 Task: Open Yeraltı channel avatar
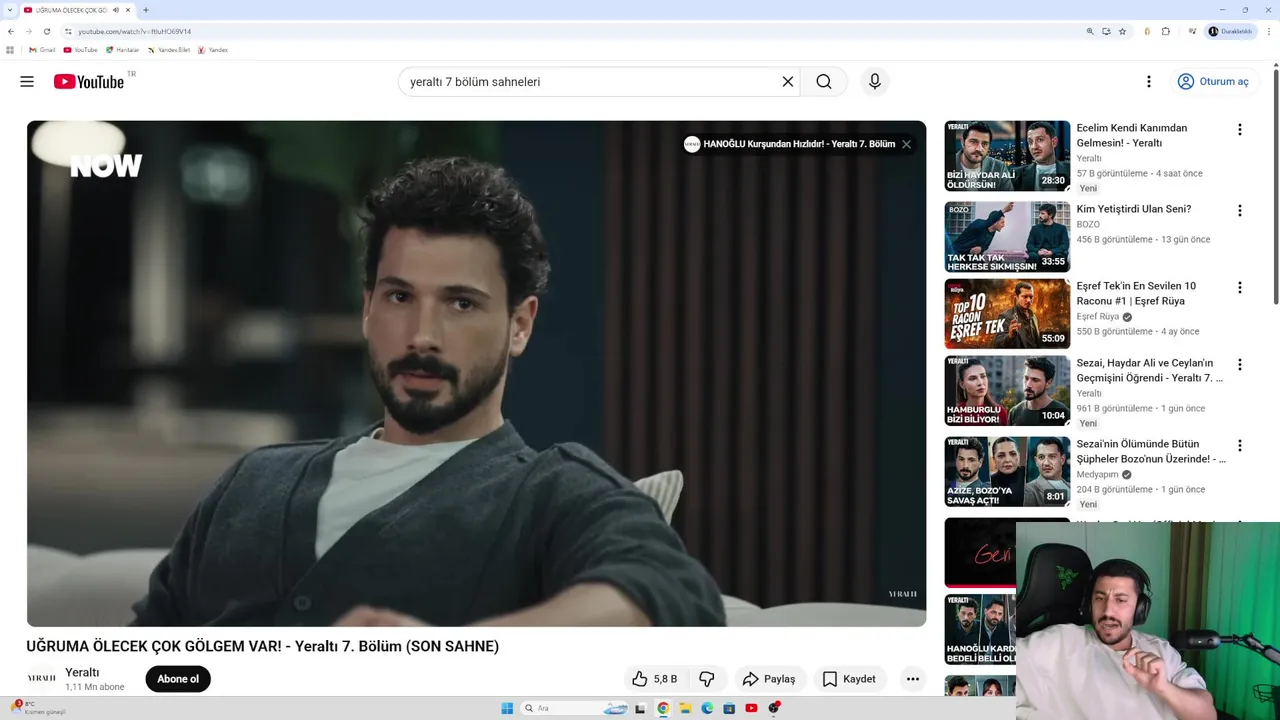tap(42, 679)
